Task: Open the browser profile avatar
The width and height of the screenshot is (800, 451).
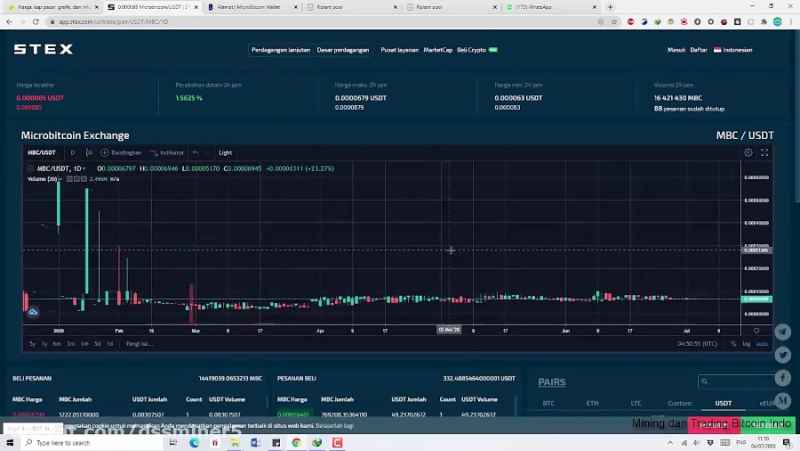Action: click(778, 21)
